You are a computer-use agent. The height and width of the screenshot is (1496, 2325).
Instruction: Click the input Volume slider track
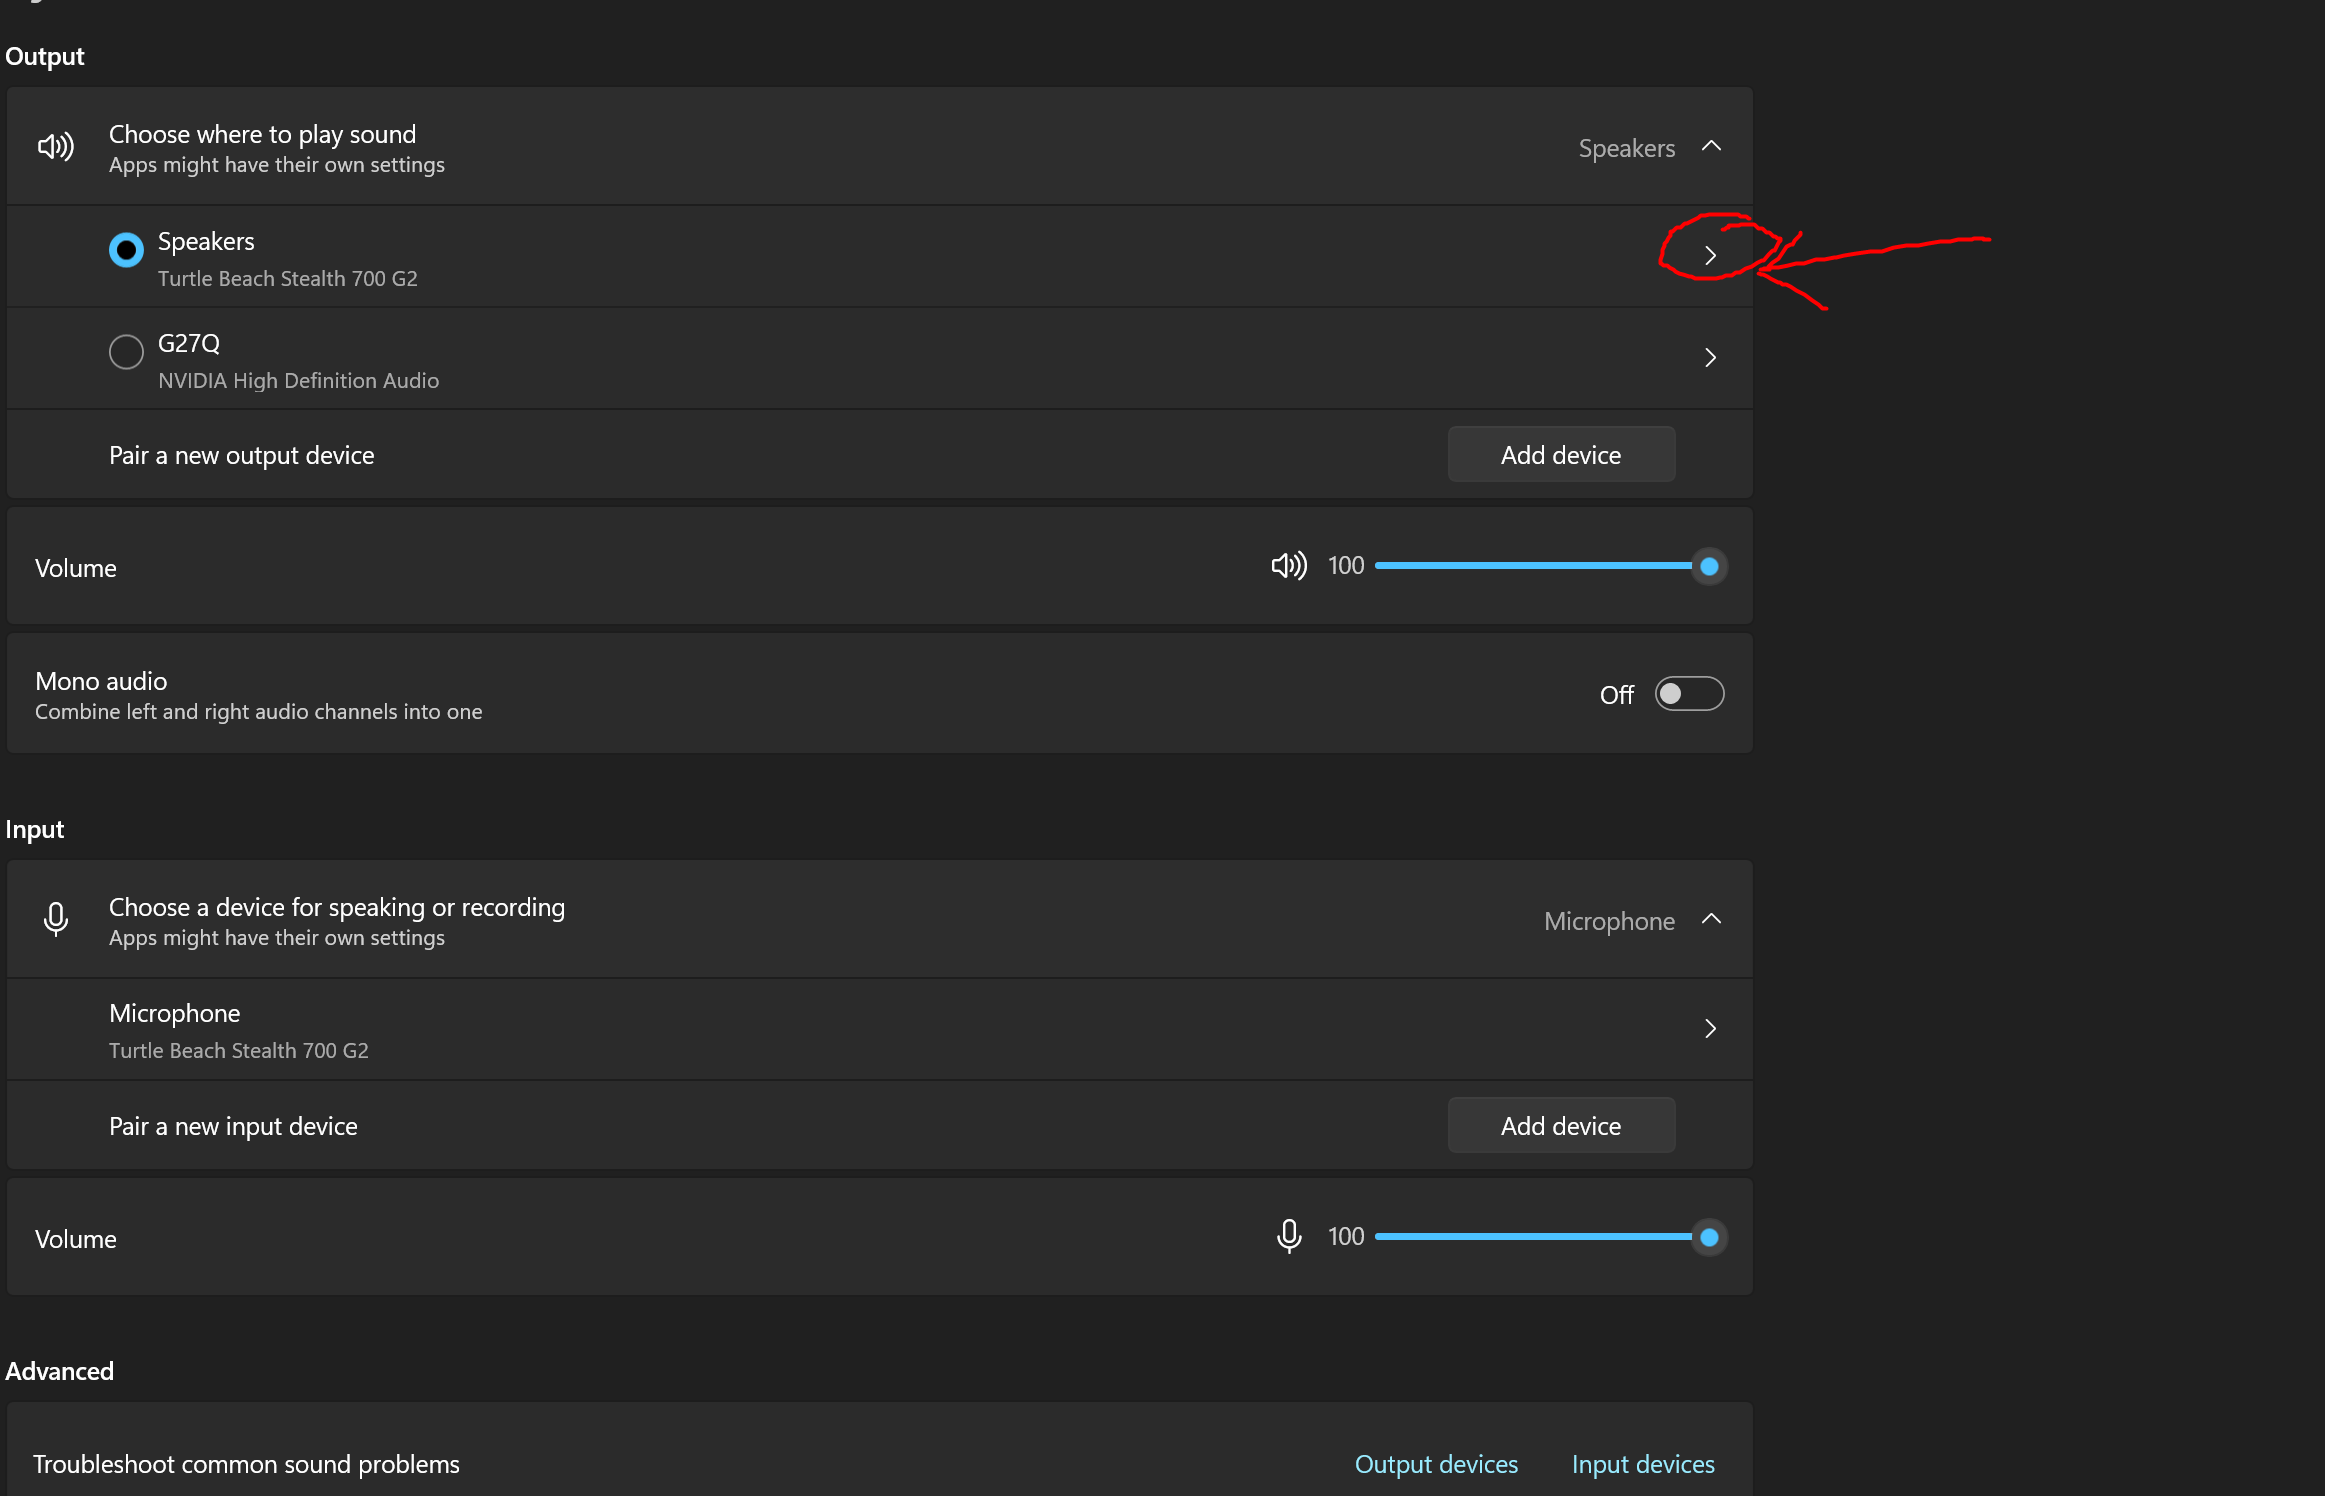(1530, 1237)
